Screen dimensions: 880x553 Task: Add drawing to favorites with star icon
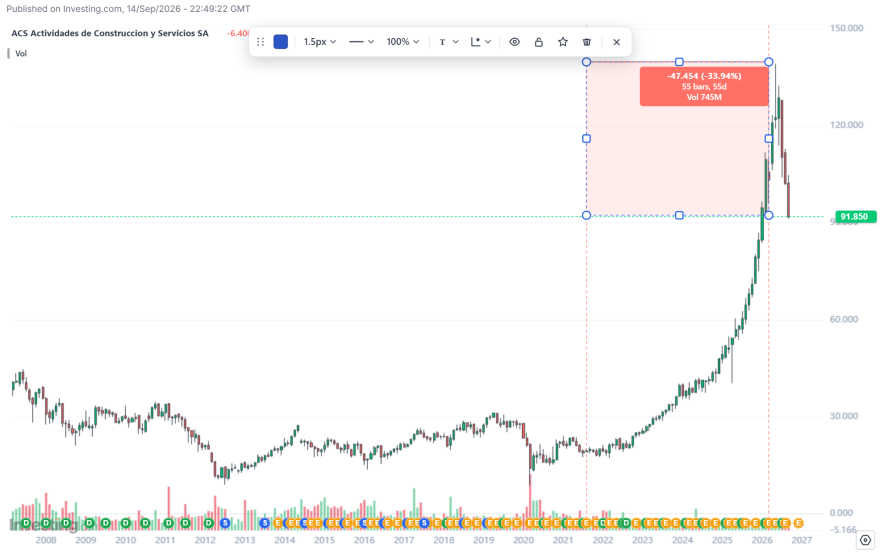(x=563, y=42)
